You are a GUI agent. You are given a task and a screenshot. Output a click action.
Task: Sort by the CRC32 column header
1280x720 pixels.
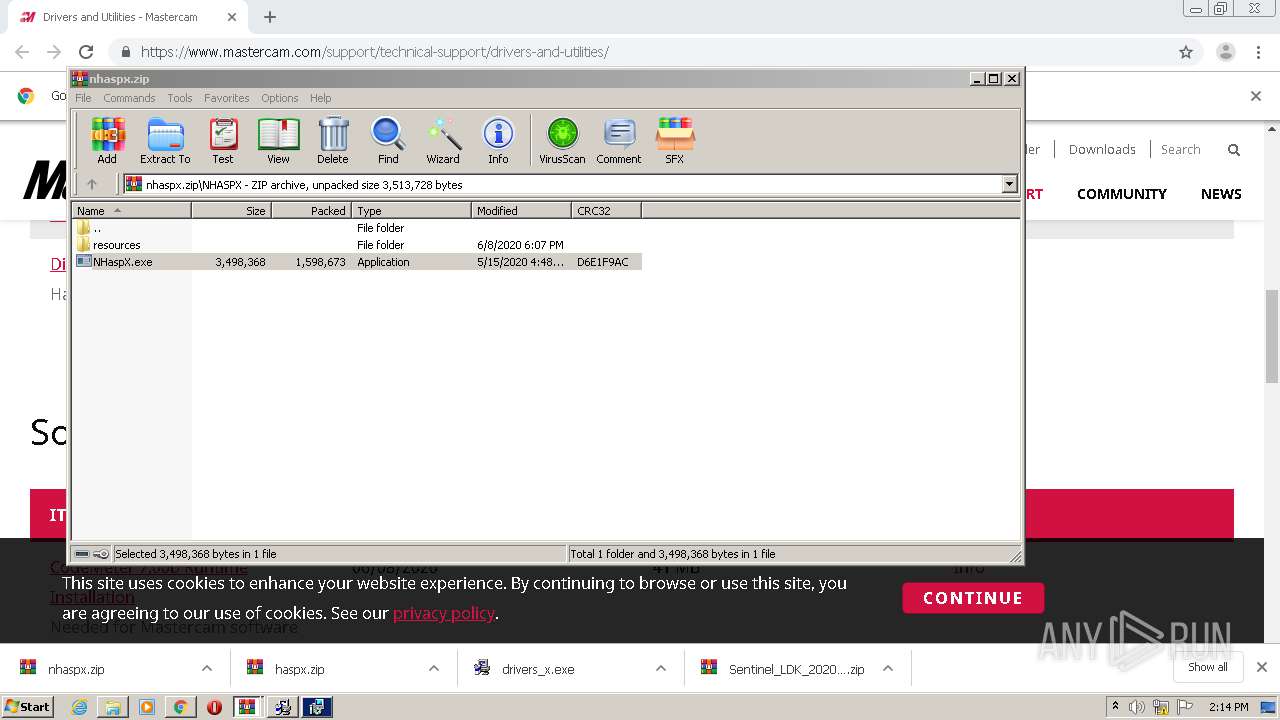(x=607, y=211)
